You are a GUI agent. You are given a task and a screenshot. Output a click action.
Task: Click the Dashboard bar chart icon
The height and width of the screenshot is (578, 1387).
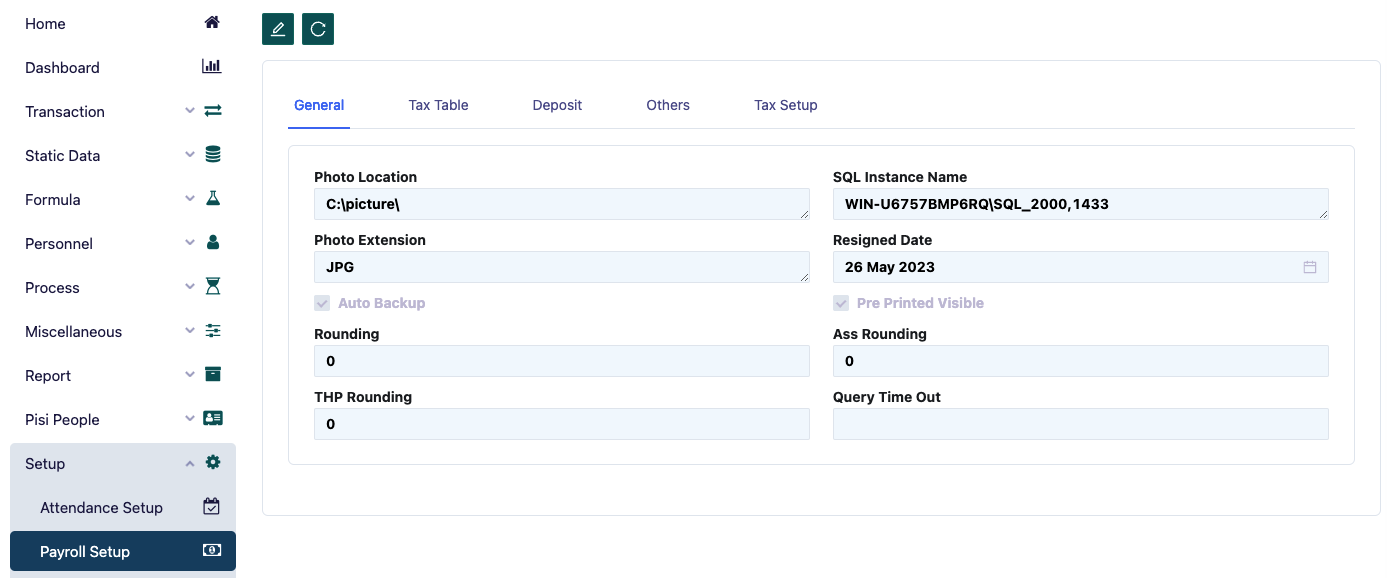pyautogui.click(x=212, y=67)
